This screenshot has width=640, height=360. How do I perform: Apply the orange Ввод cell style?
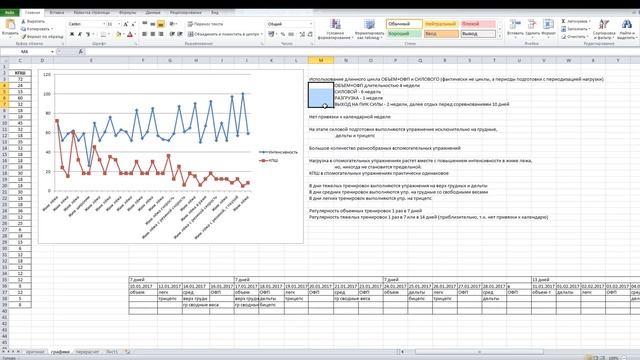[441, 34]
